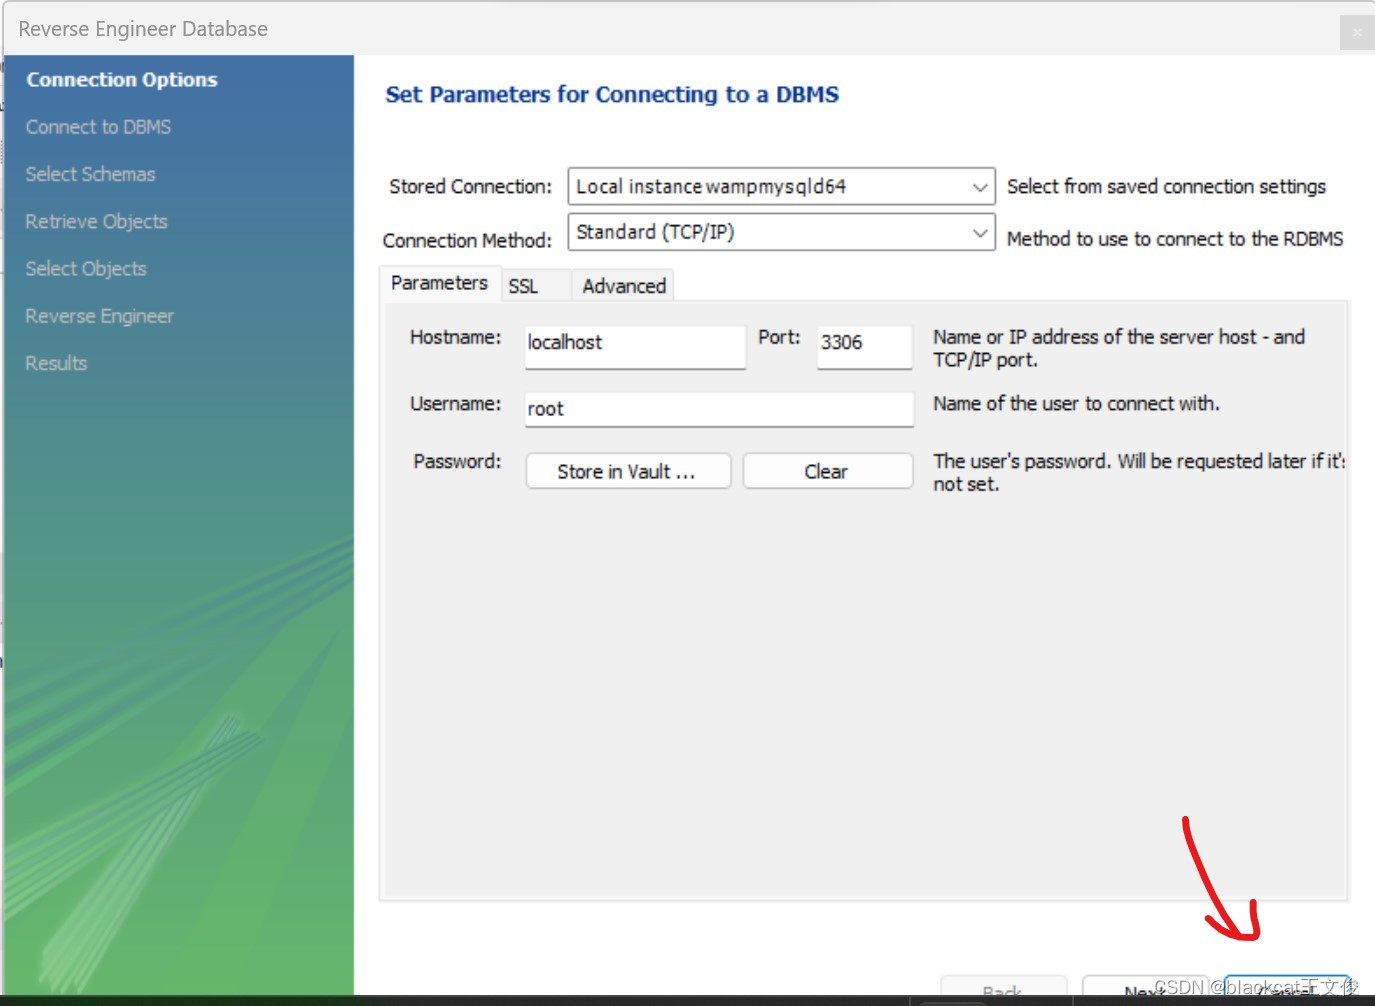
Task: Click the 'Hostname:' label
Action: point(455,337)
